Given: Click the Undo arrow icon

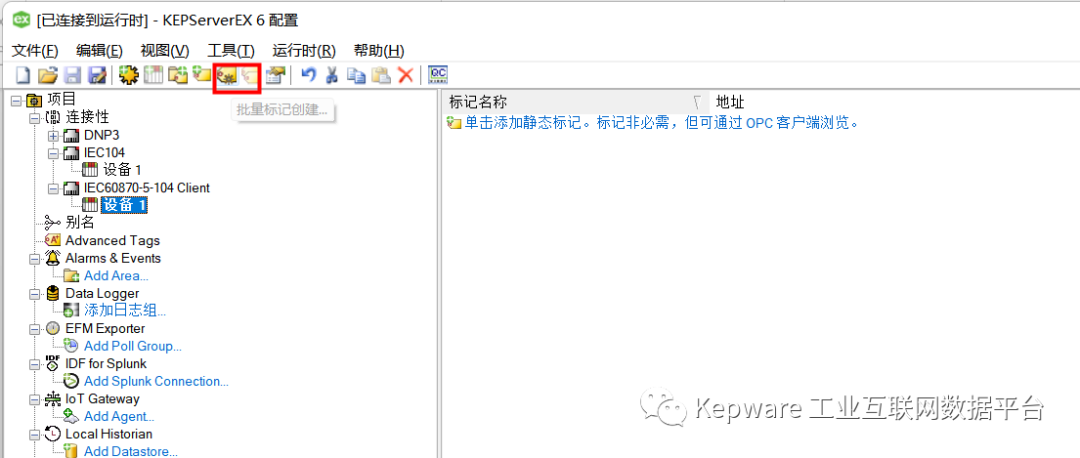Looking at the screenshot, I should 309,75.
